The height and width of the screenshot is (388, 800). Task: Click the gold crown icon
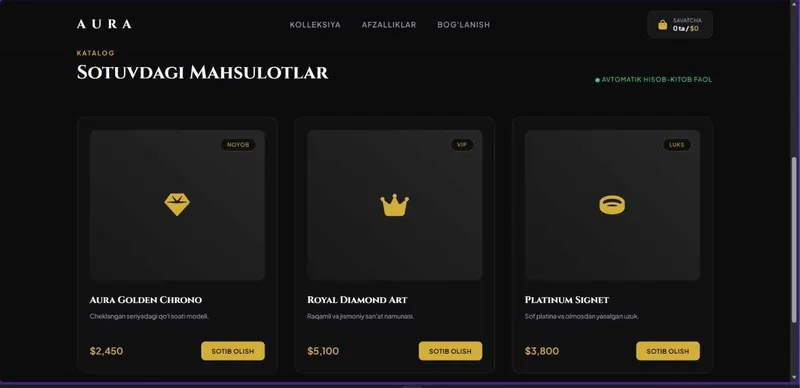pyautogui.click(x=394, y=205)
